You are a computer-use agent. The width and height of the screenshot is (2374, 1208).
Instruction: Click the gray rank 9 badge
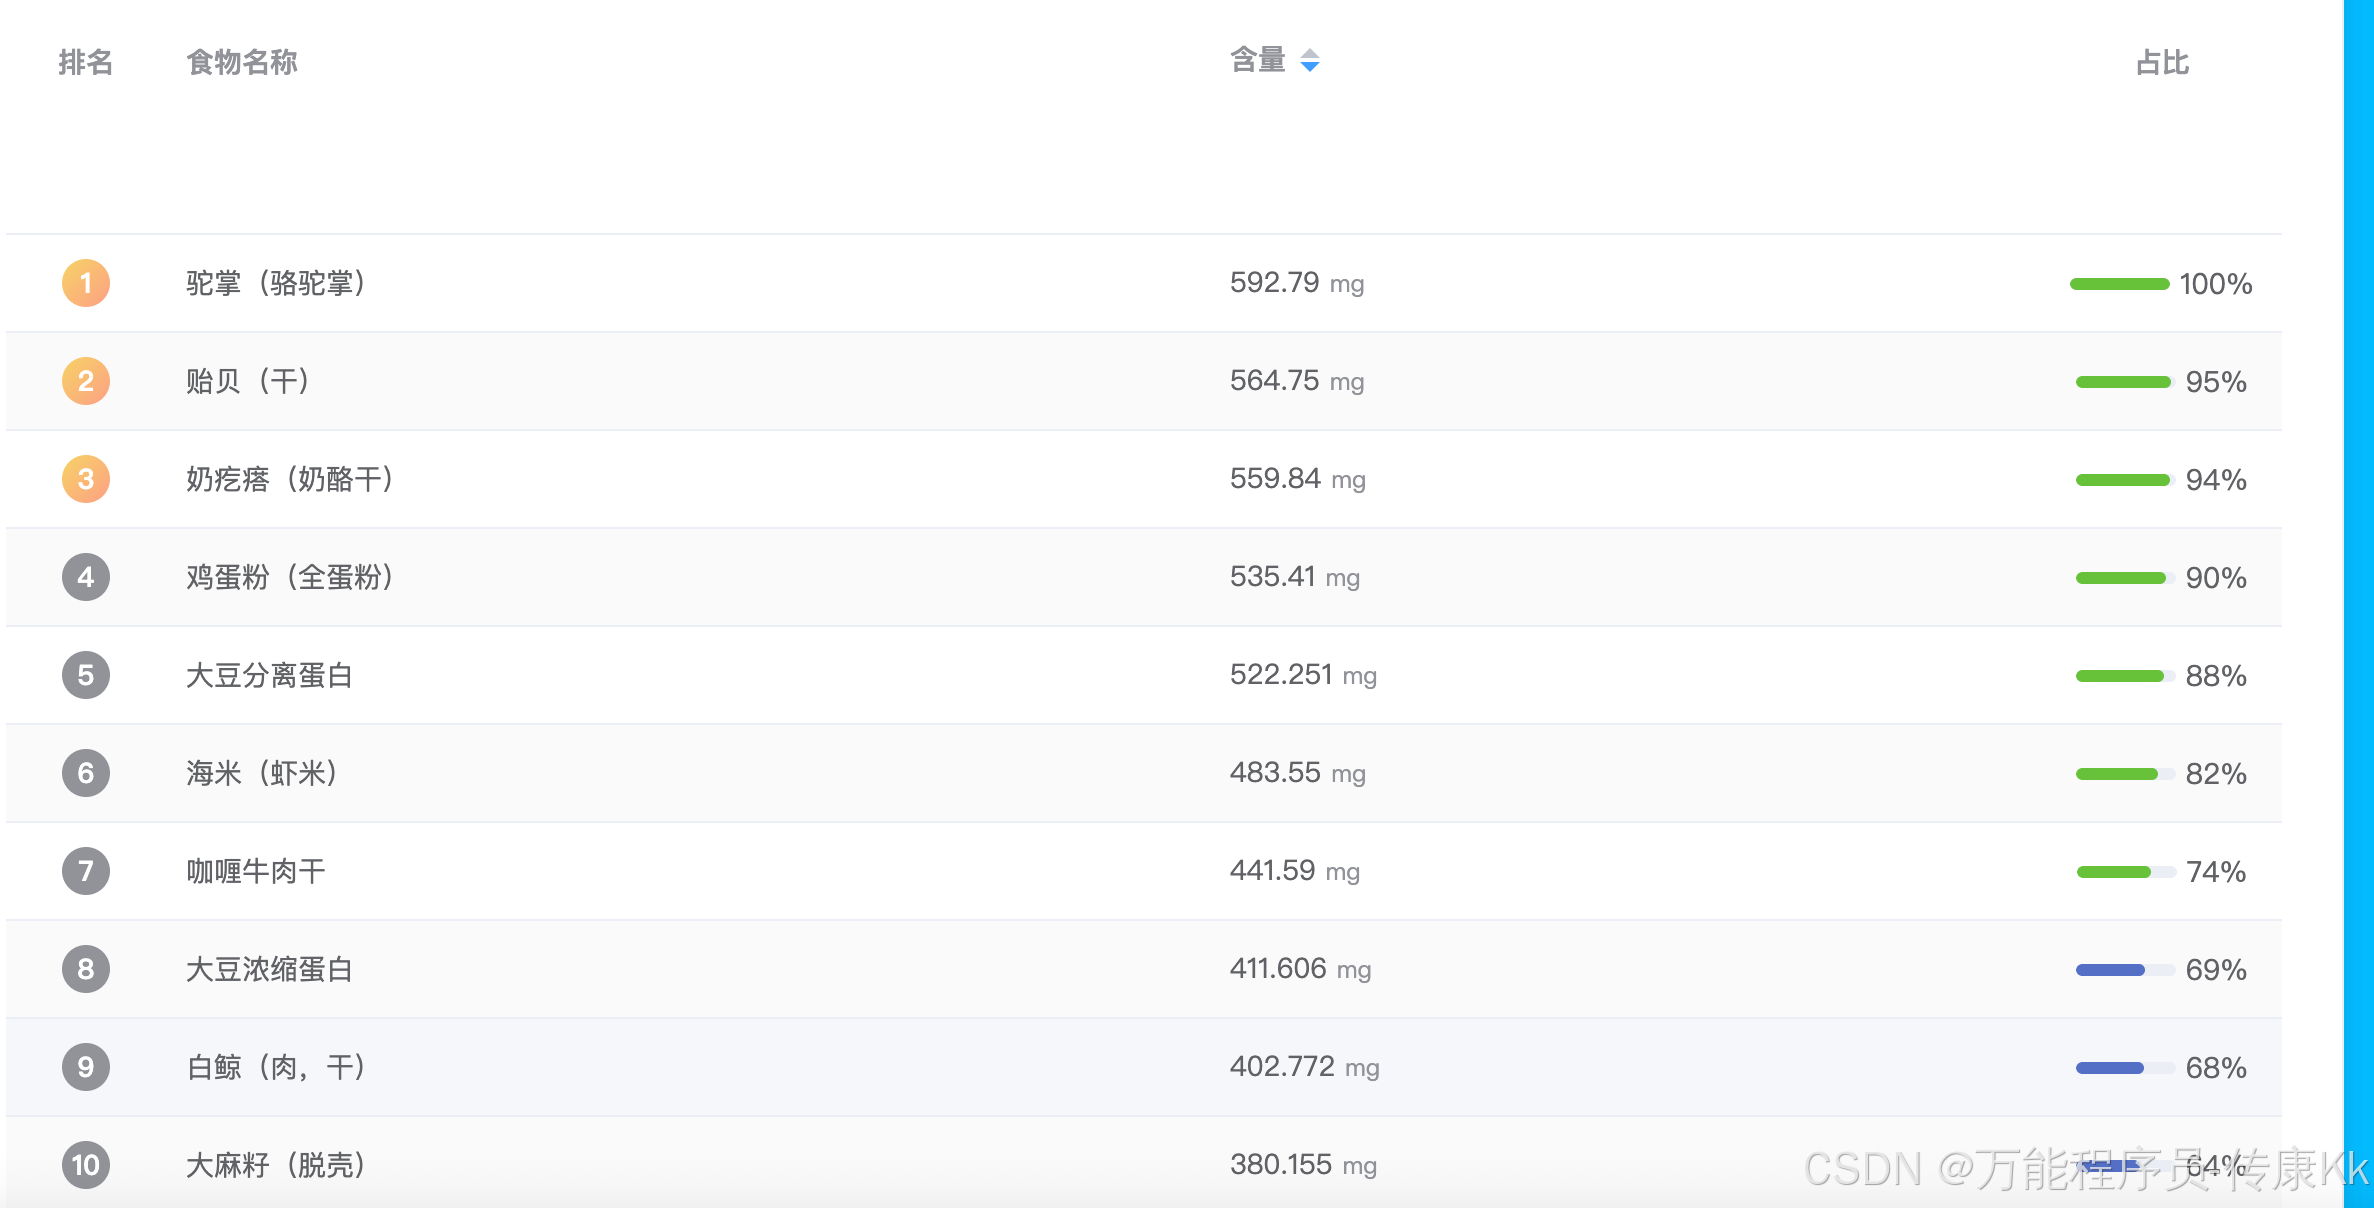86,1067
